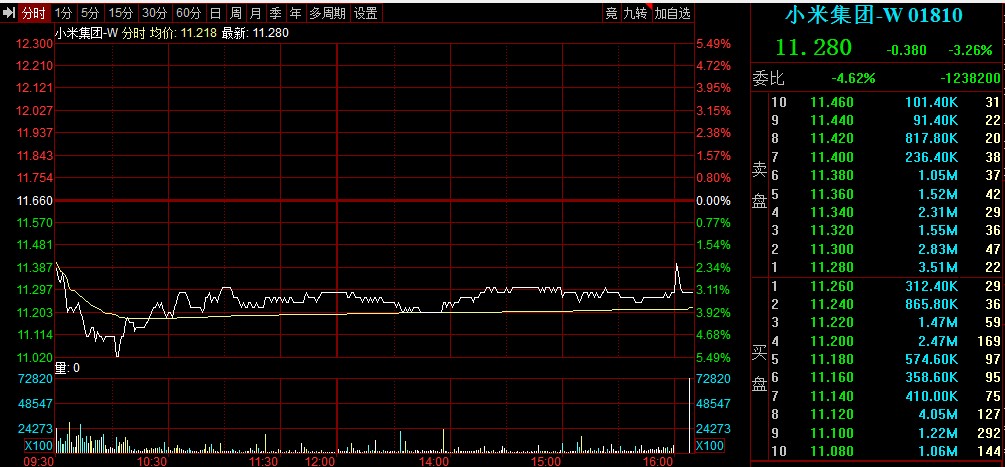
Task: Select bid level 9 price 11.100
Action: (831, 433)
